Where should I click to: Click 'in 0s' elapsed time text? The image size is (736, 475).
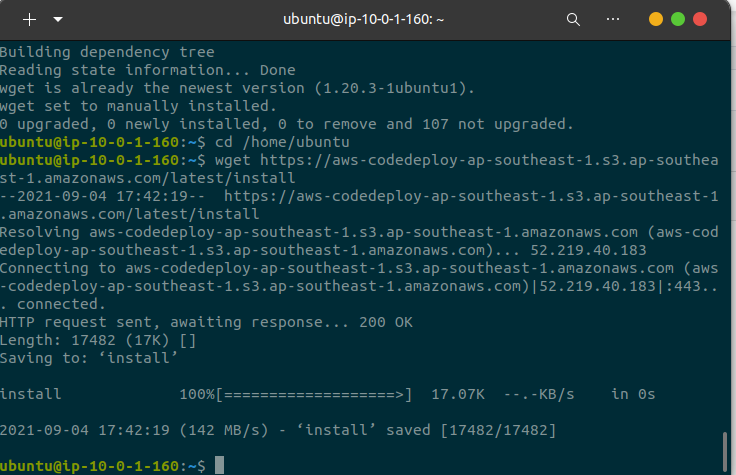[x=633, y=394]
